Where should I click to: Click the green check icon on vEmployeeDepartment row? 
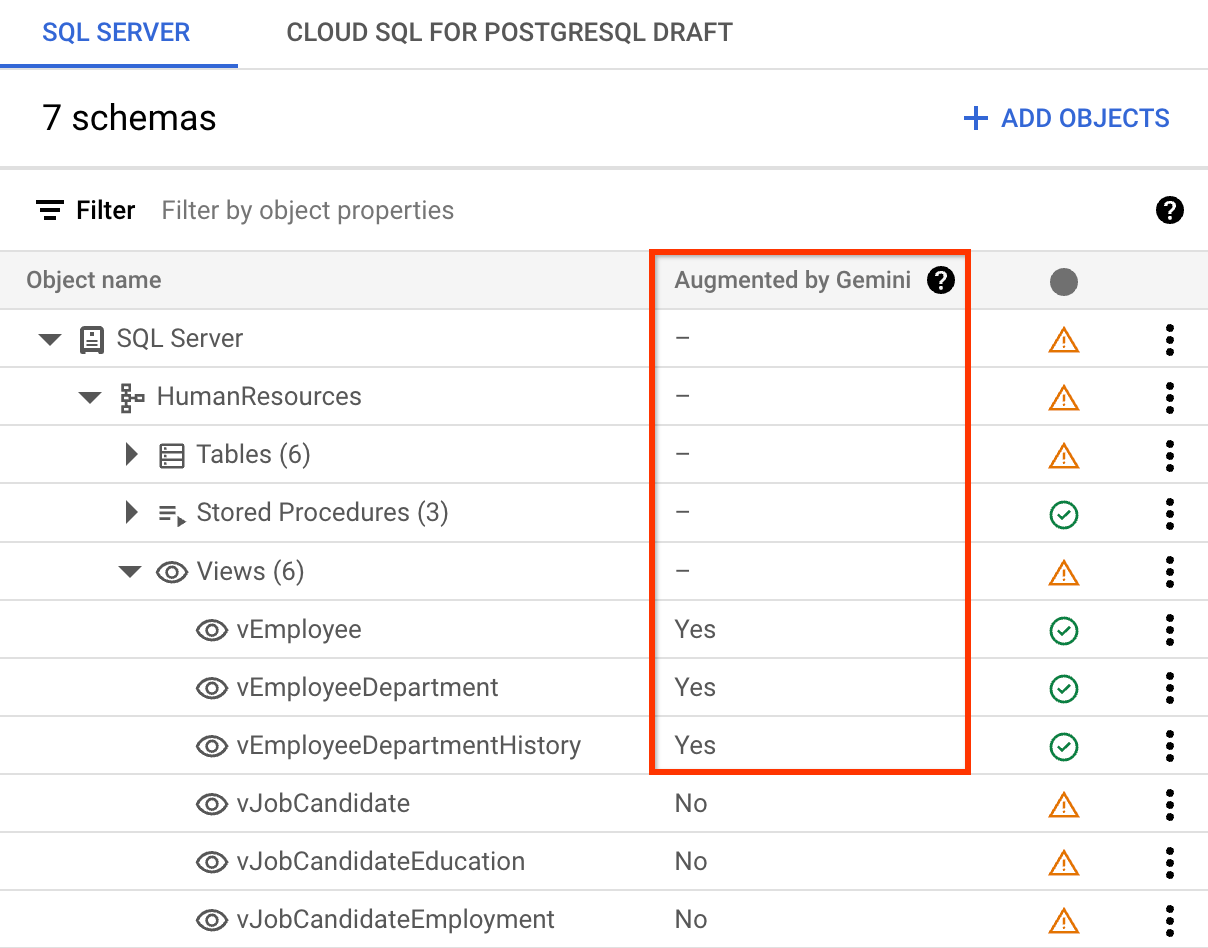1064,688
